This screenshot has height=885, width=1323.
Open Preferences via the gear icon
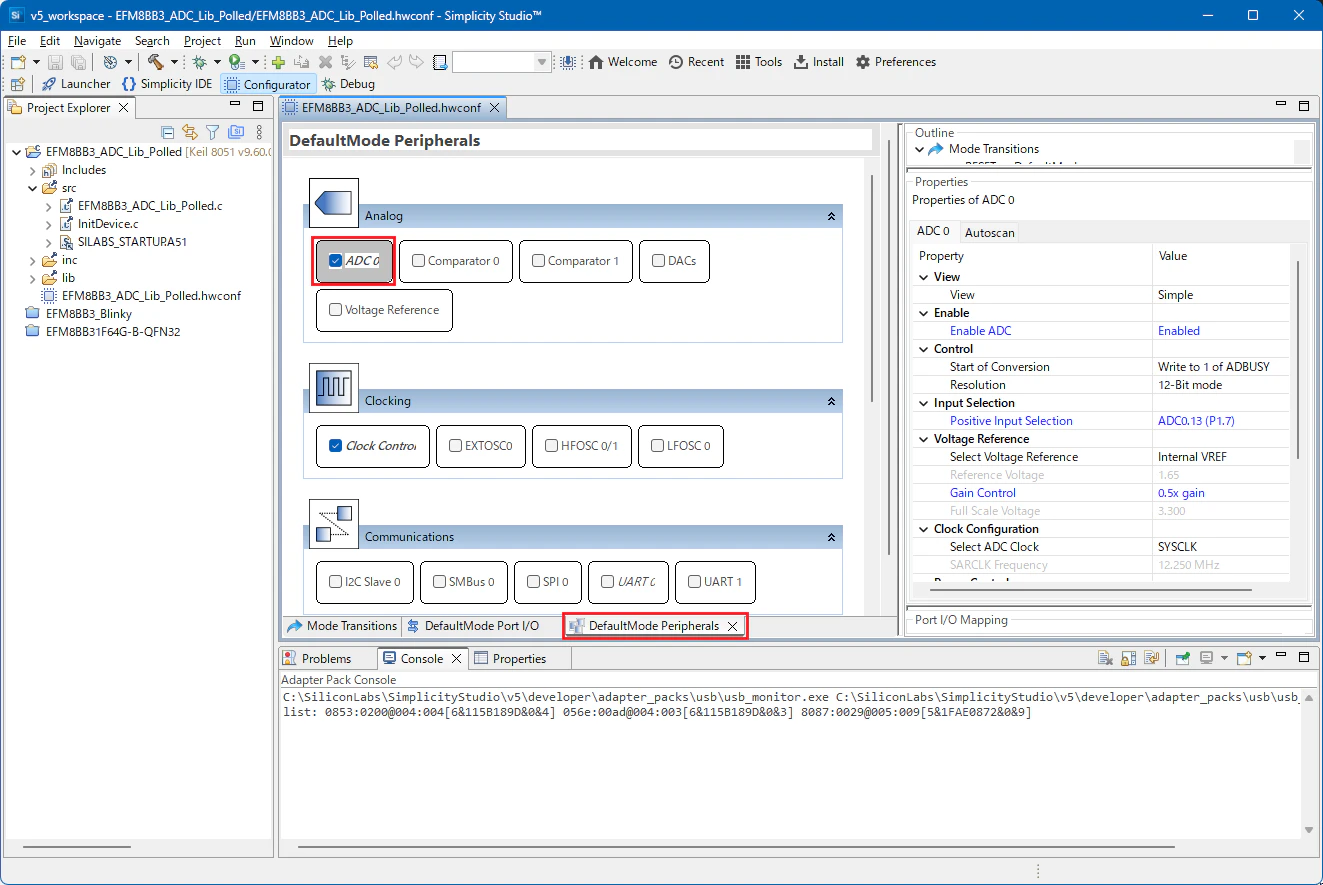pyautogui.click(x=896, y=62)
